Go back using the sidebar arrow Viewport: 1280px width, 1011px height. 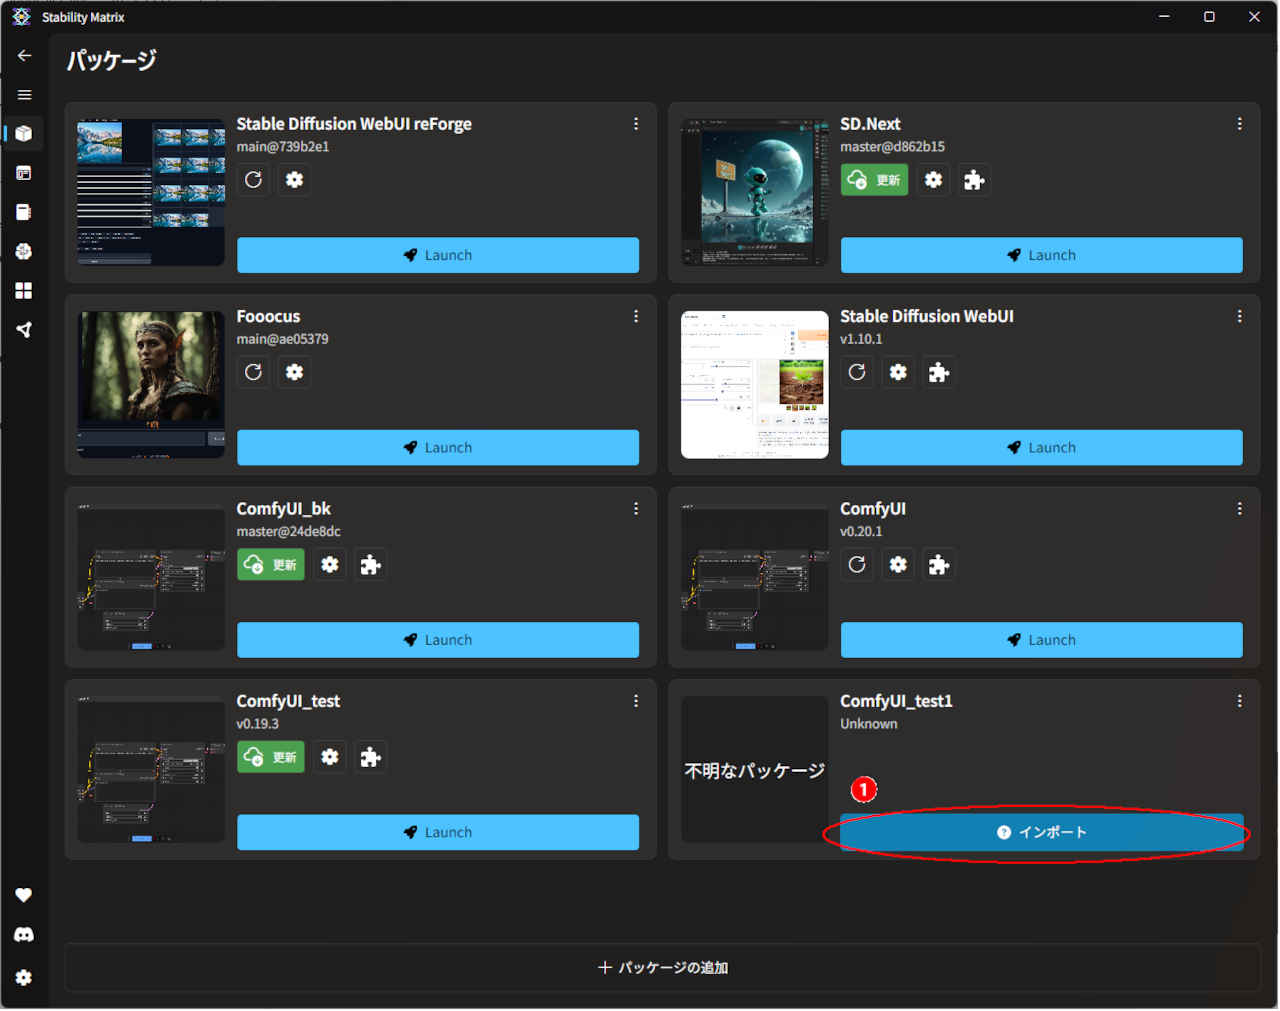click(24, 56)
